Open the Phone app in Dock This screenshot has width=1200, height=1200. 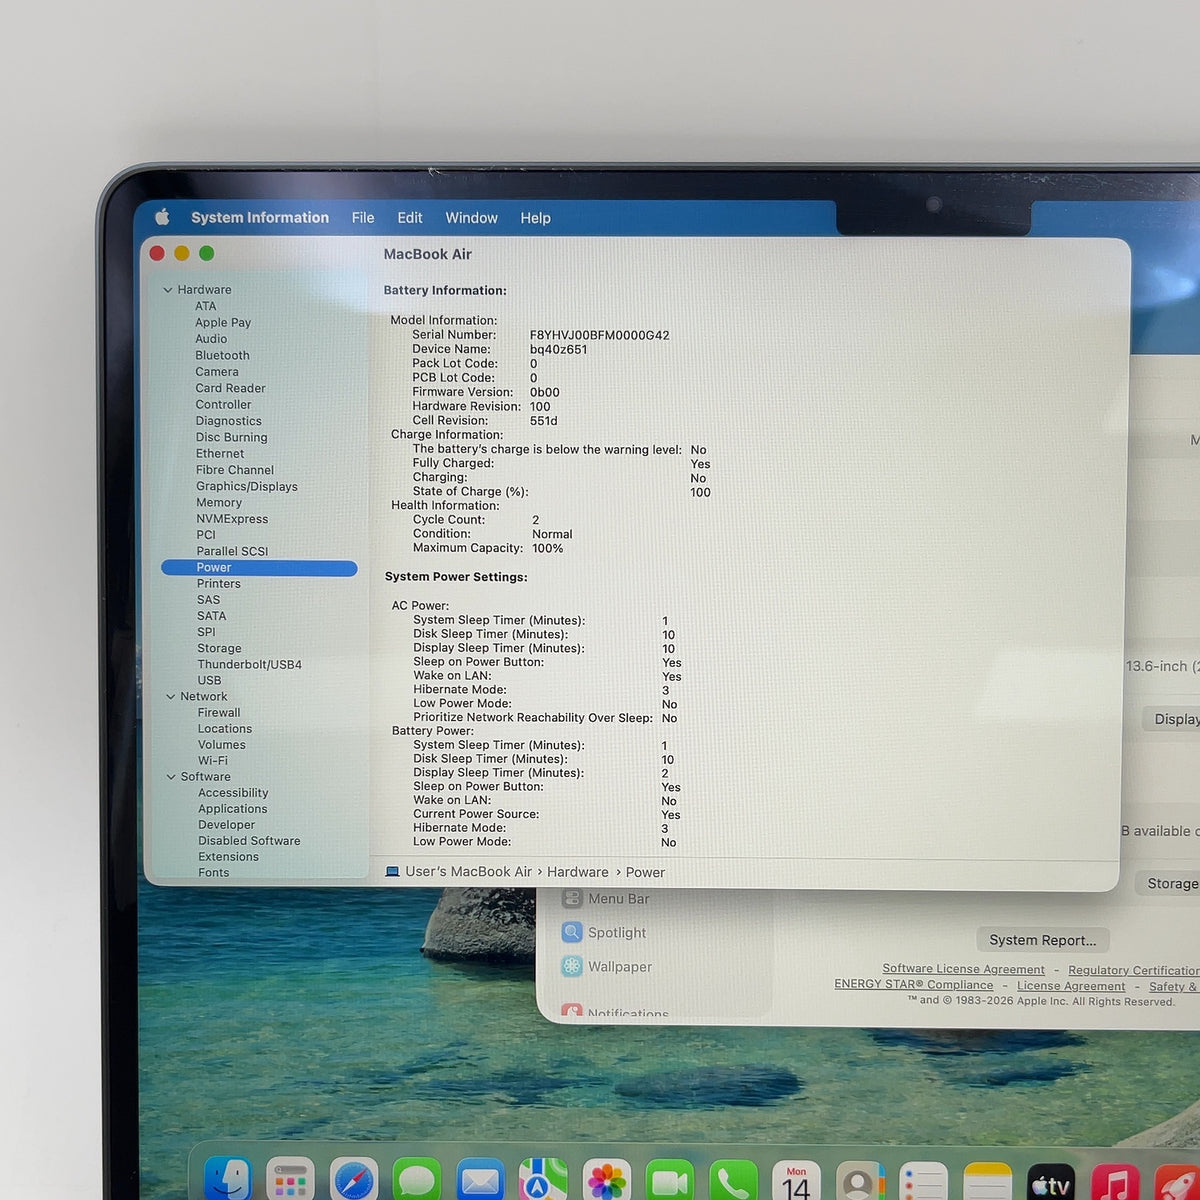(733, 1181)
